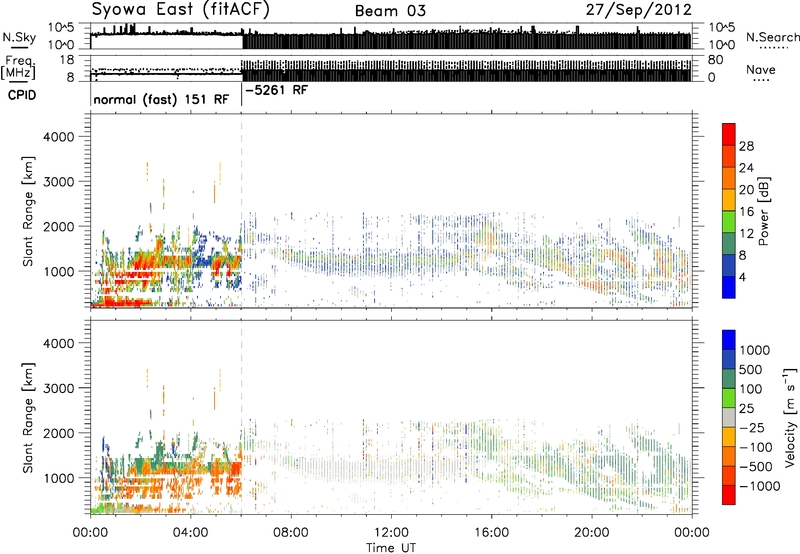Click the '12:00' time axis label
The image size is (800, 554).
point(391,533)
